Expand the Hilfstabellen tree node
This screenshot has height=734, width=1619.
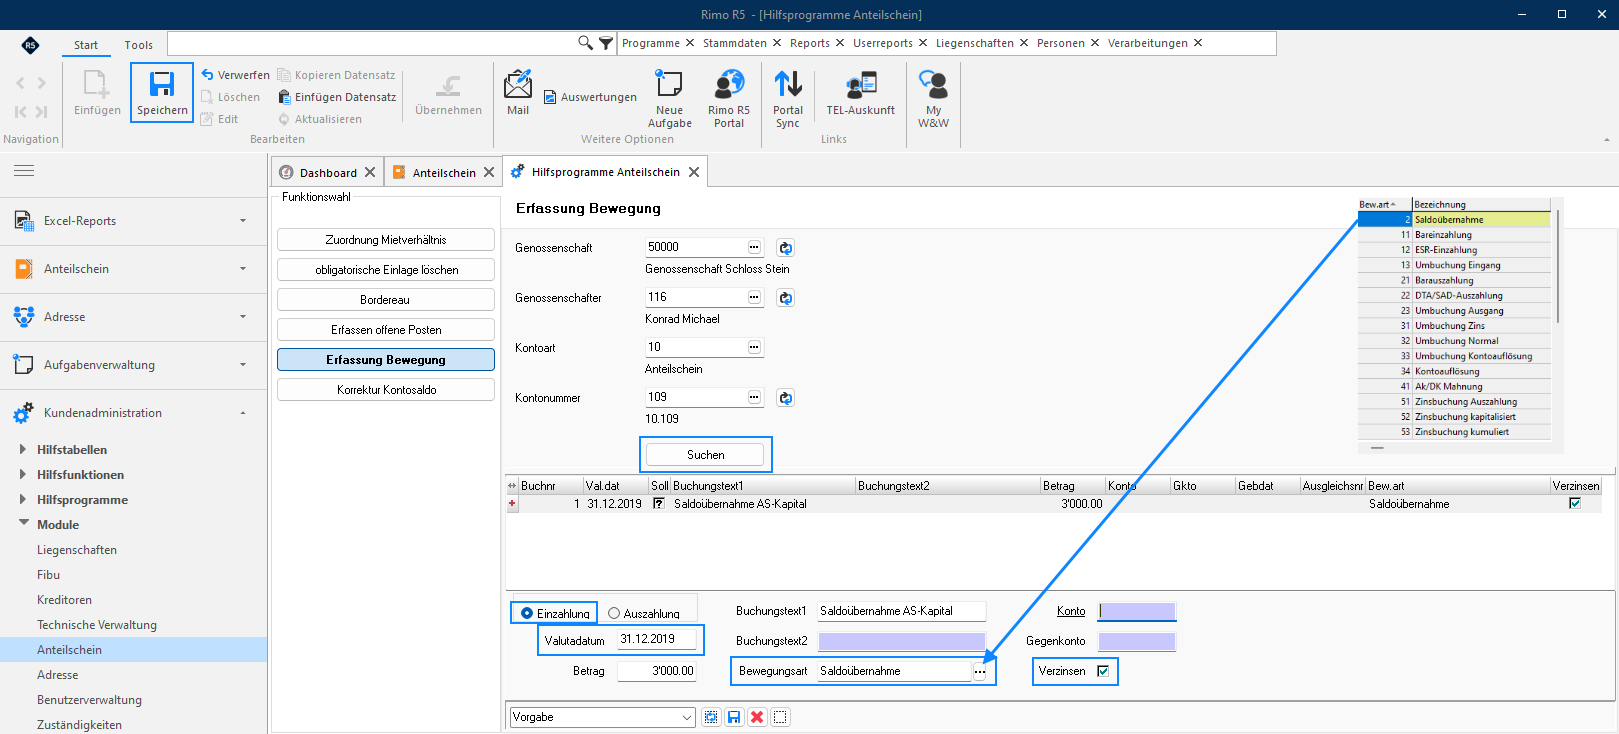tap(23, 449)
